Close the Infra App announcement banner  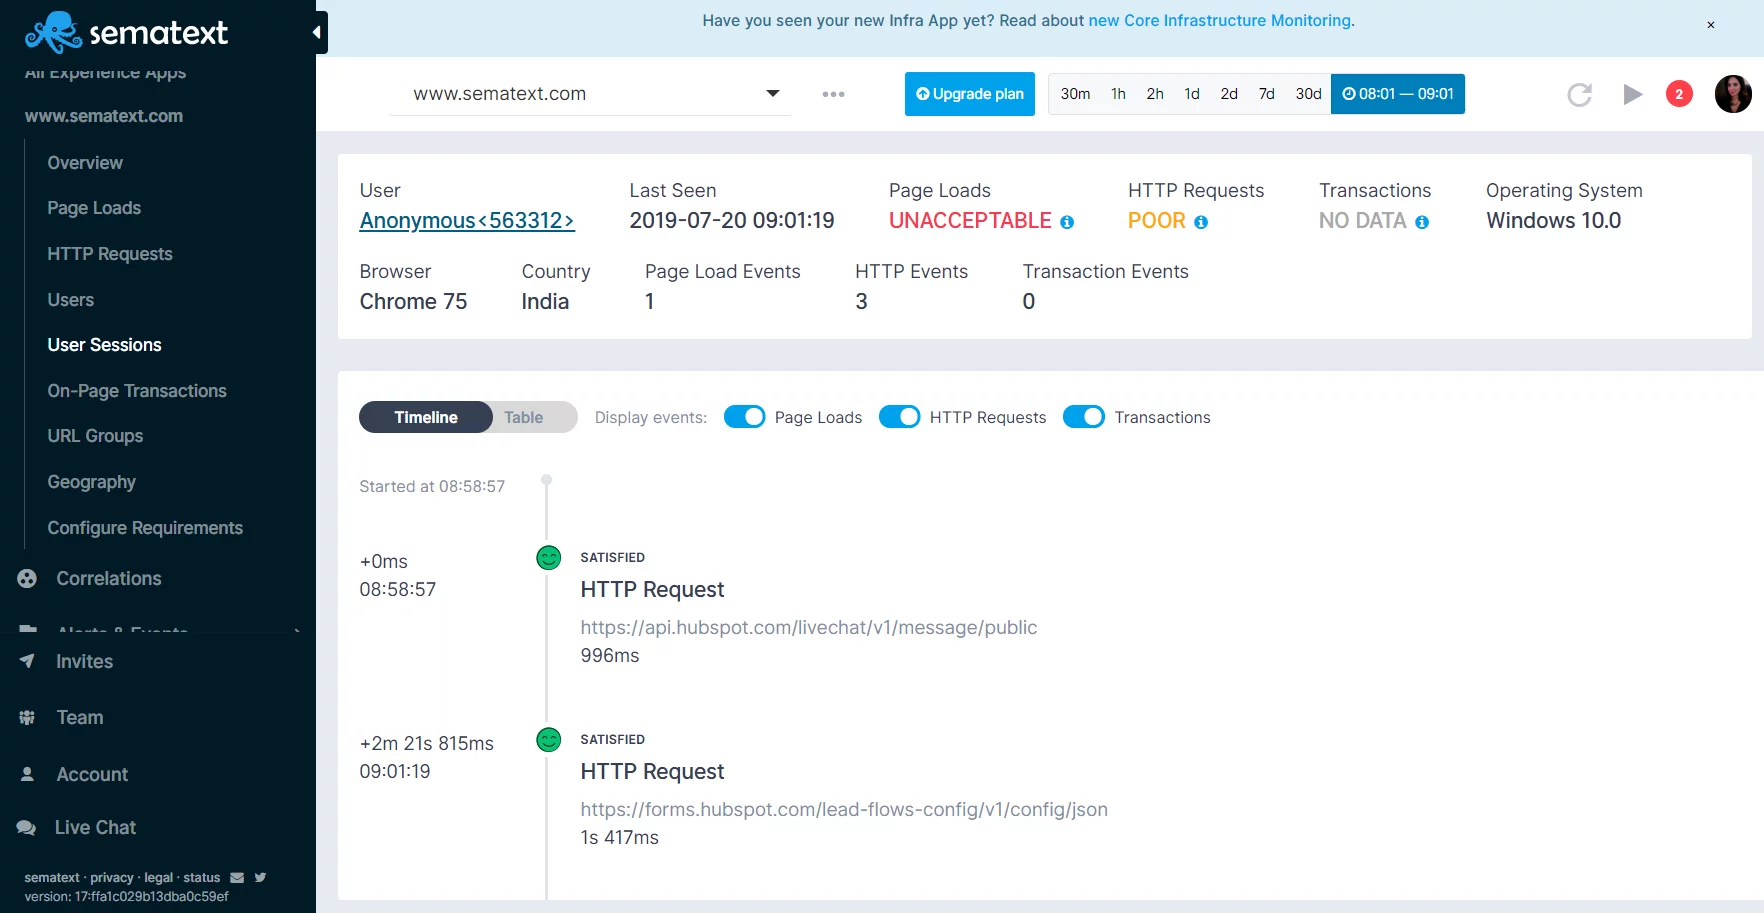(x=1710, y=25)
